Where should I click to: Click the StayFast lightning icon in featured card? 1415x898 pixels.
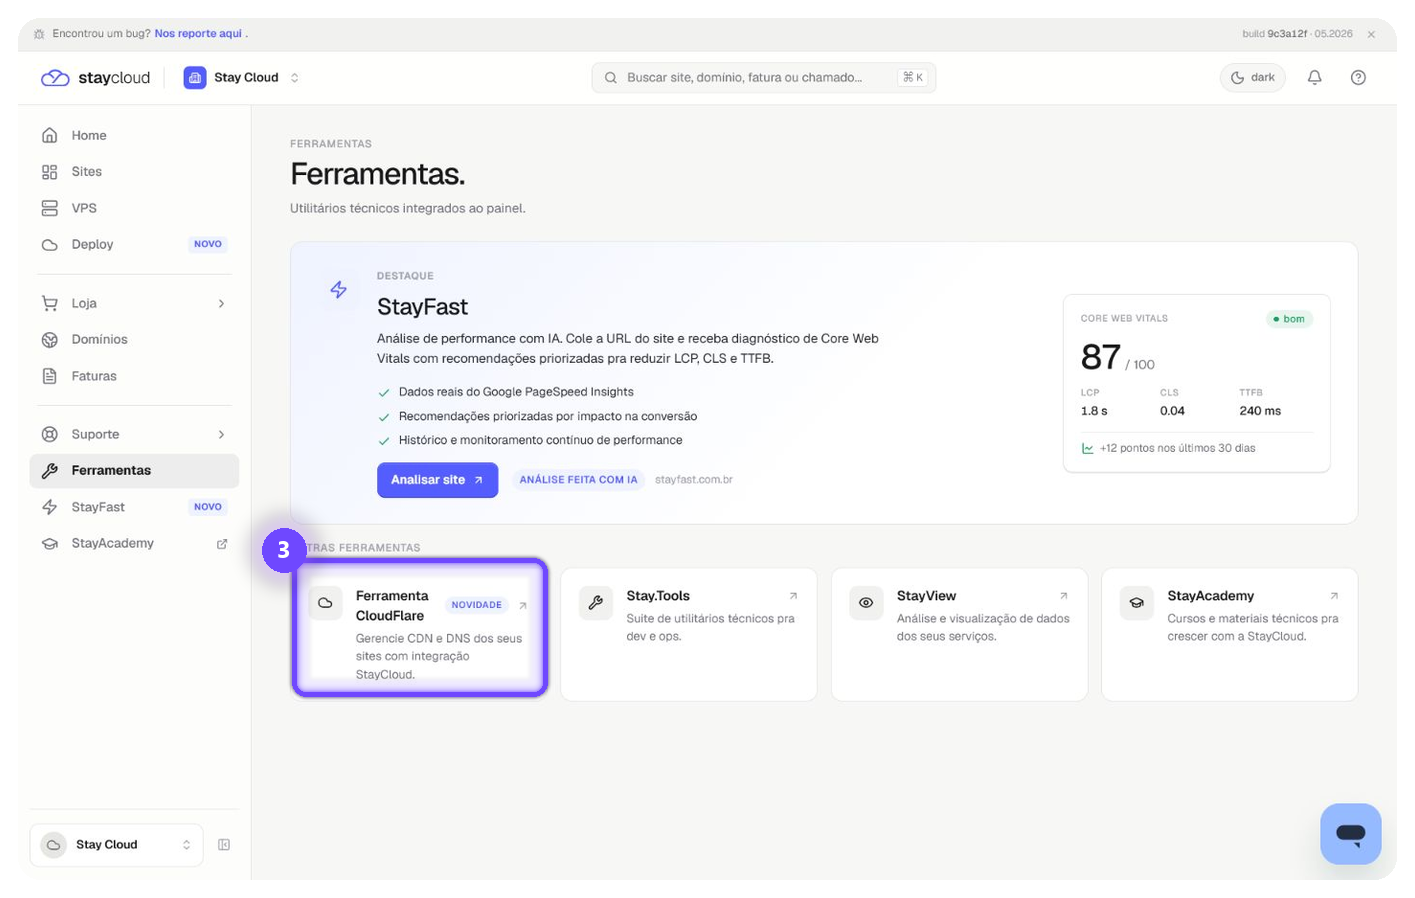click(x=339, y=289)
